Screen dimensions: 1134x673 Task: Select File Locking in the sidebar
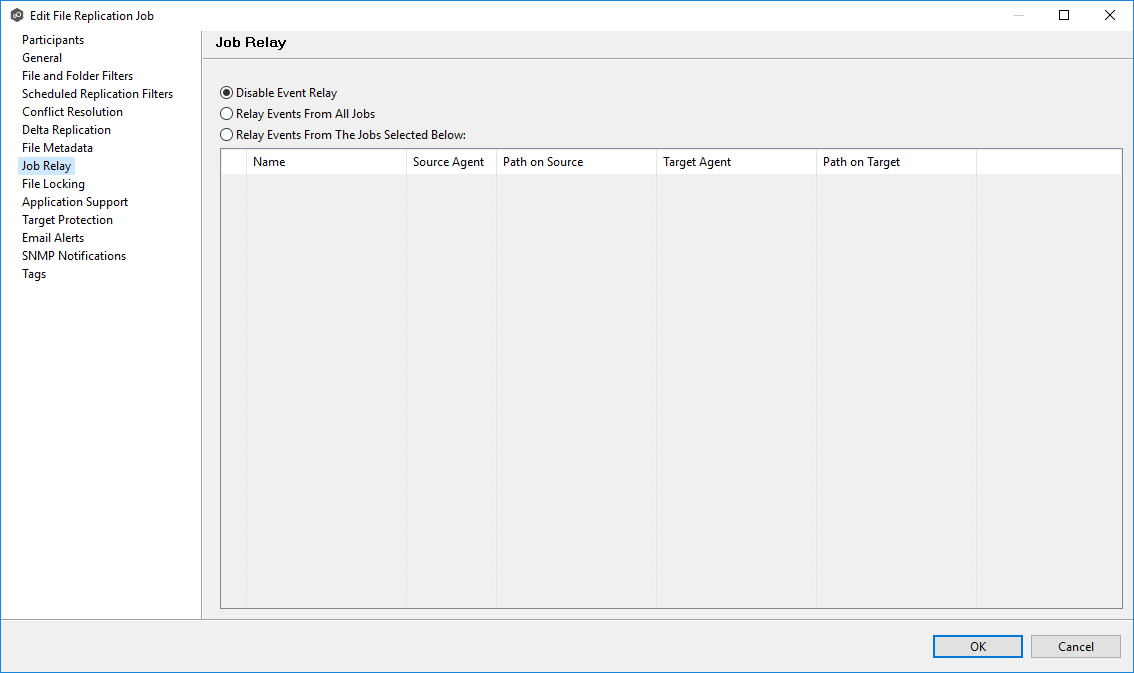click(53, 184)
